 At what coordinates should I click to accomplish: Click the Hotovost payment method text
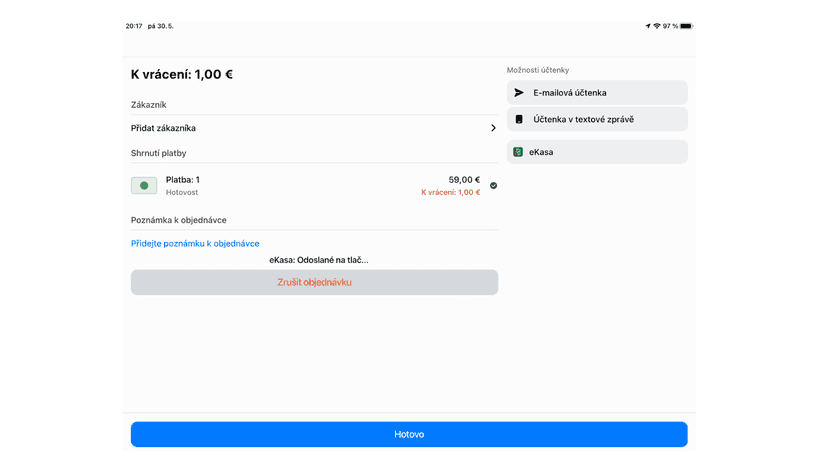(182, 192)
